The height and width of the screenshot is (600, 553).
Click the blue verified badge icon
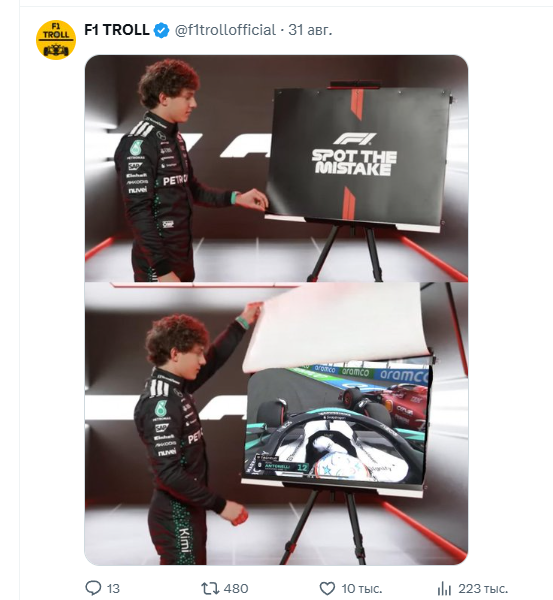tap(161, 30)
